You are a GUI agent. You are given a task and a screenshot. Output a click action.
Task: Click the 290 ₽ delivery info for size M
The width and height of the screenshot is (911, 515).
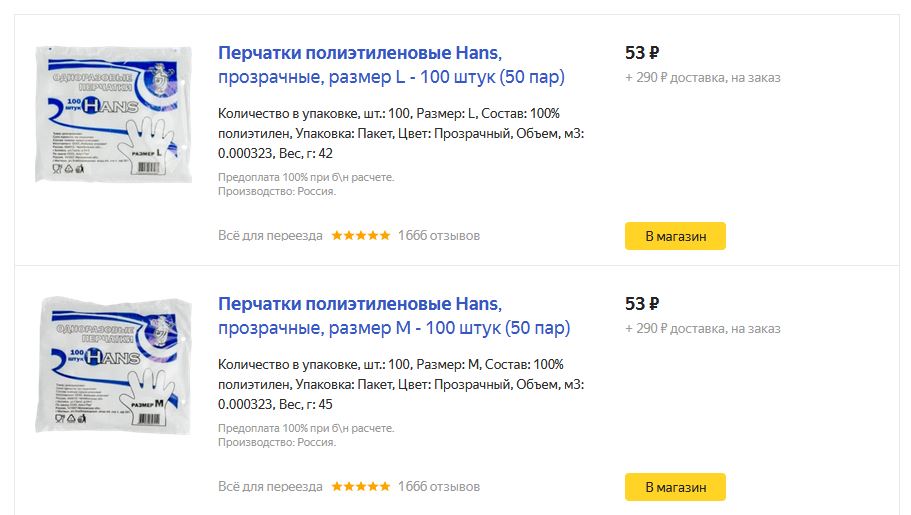point(702,329)
